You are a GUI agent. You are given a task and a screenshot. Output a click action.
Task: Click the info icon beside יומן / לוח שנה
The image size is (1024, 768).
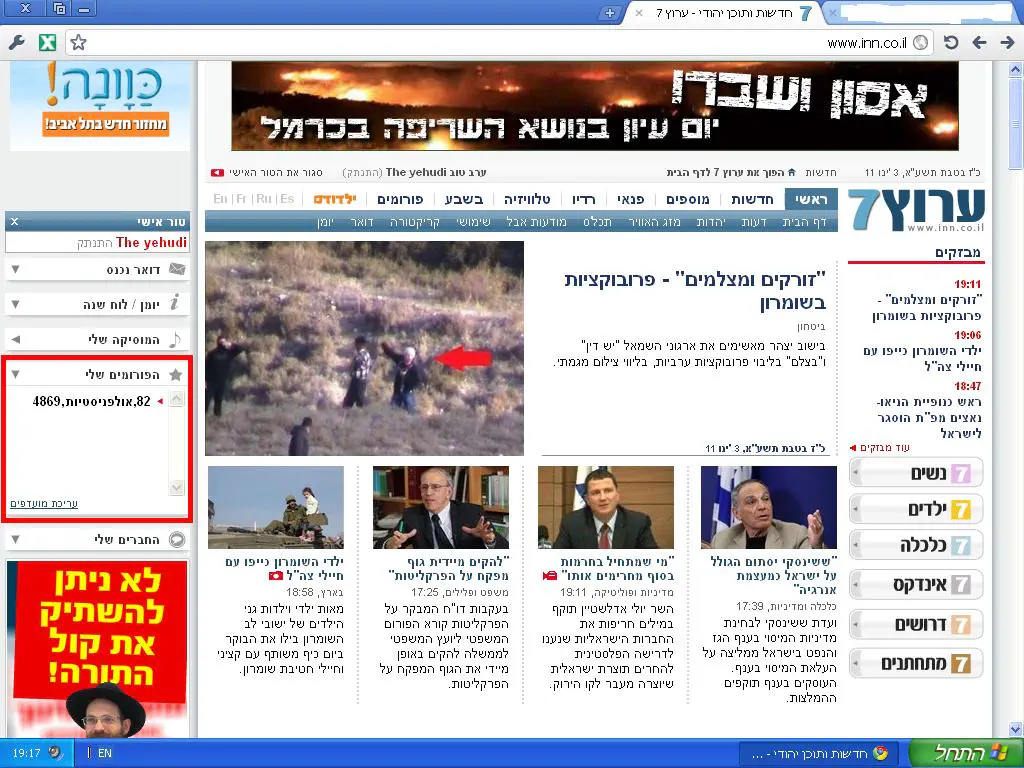176,303
